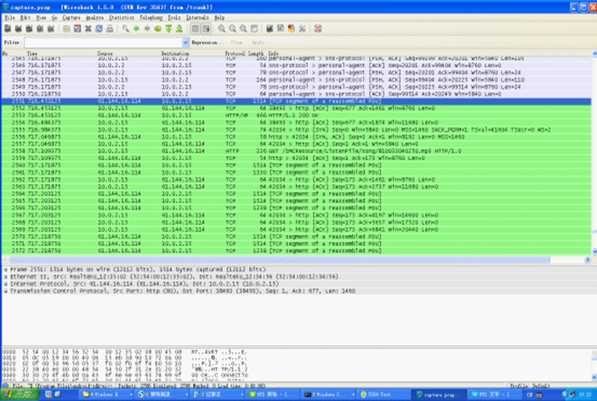The width and height of the screenshot is (597, 401).
Task: Click into the display filter field
Action: click(104, 43)
